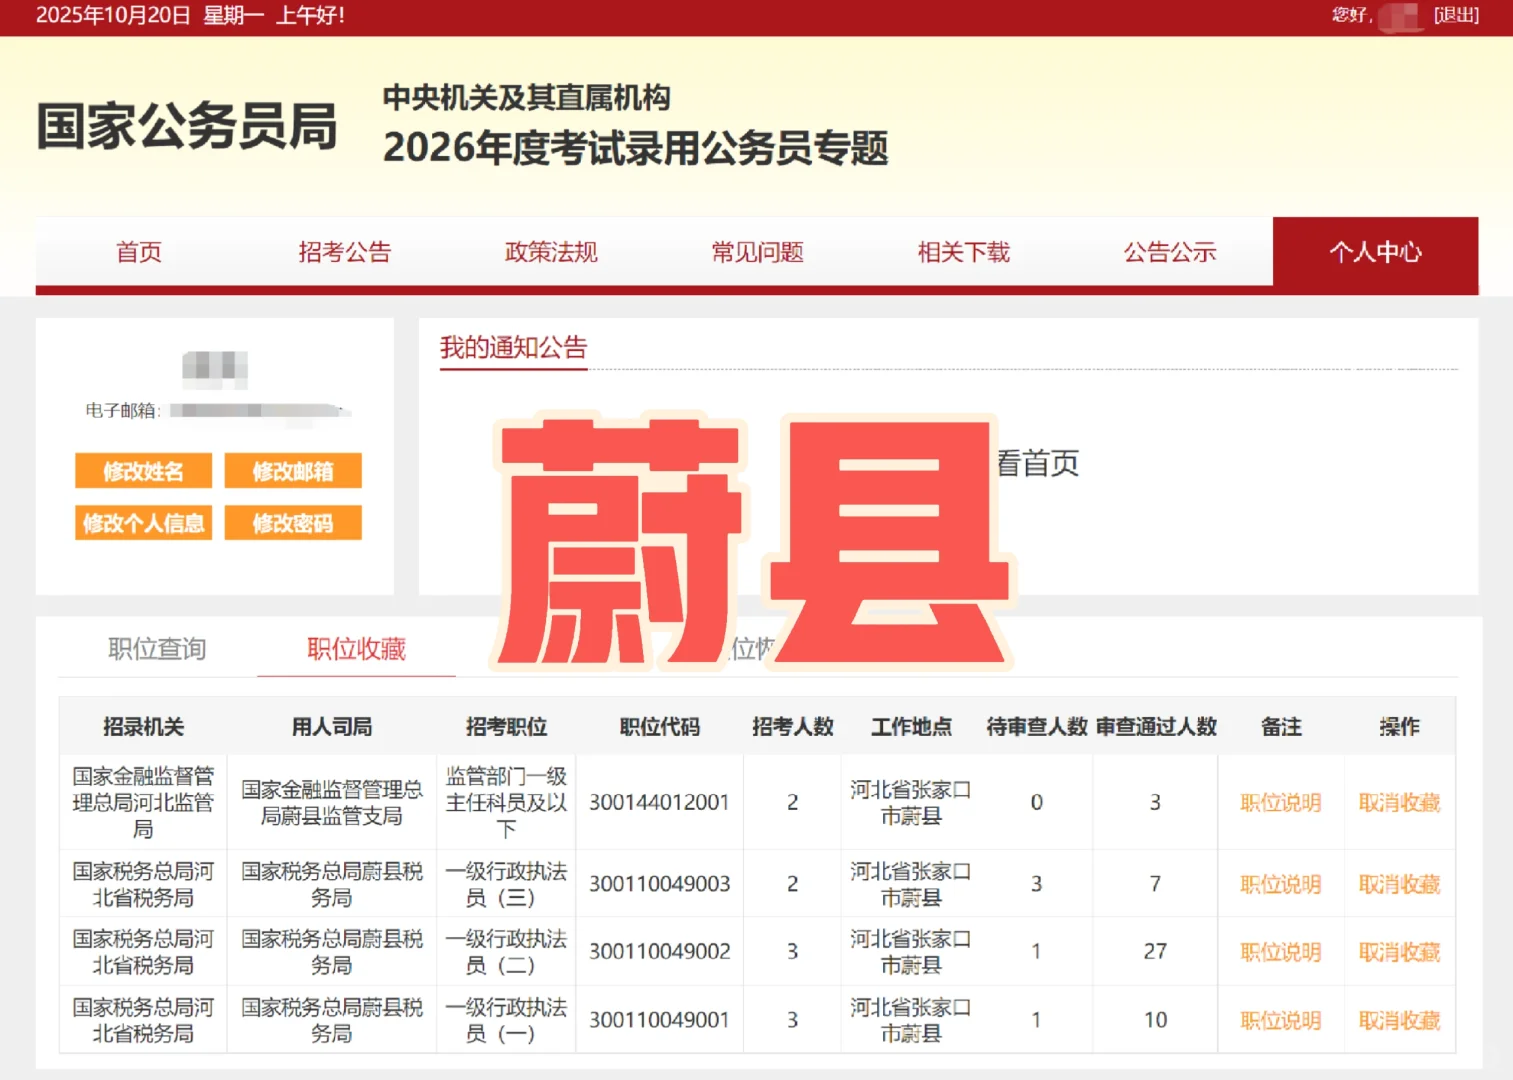
Task: Go to the 招考公告 menu item
Action: pyautogui.click(x=345, y=252)
